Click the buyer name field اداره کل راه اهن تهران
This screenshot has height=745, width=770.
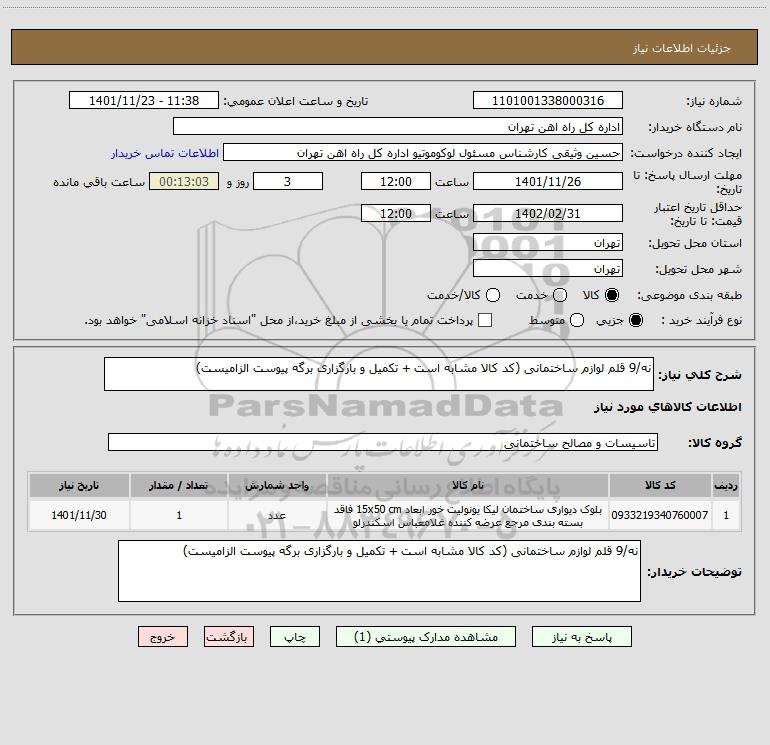coord(398,127)
